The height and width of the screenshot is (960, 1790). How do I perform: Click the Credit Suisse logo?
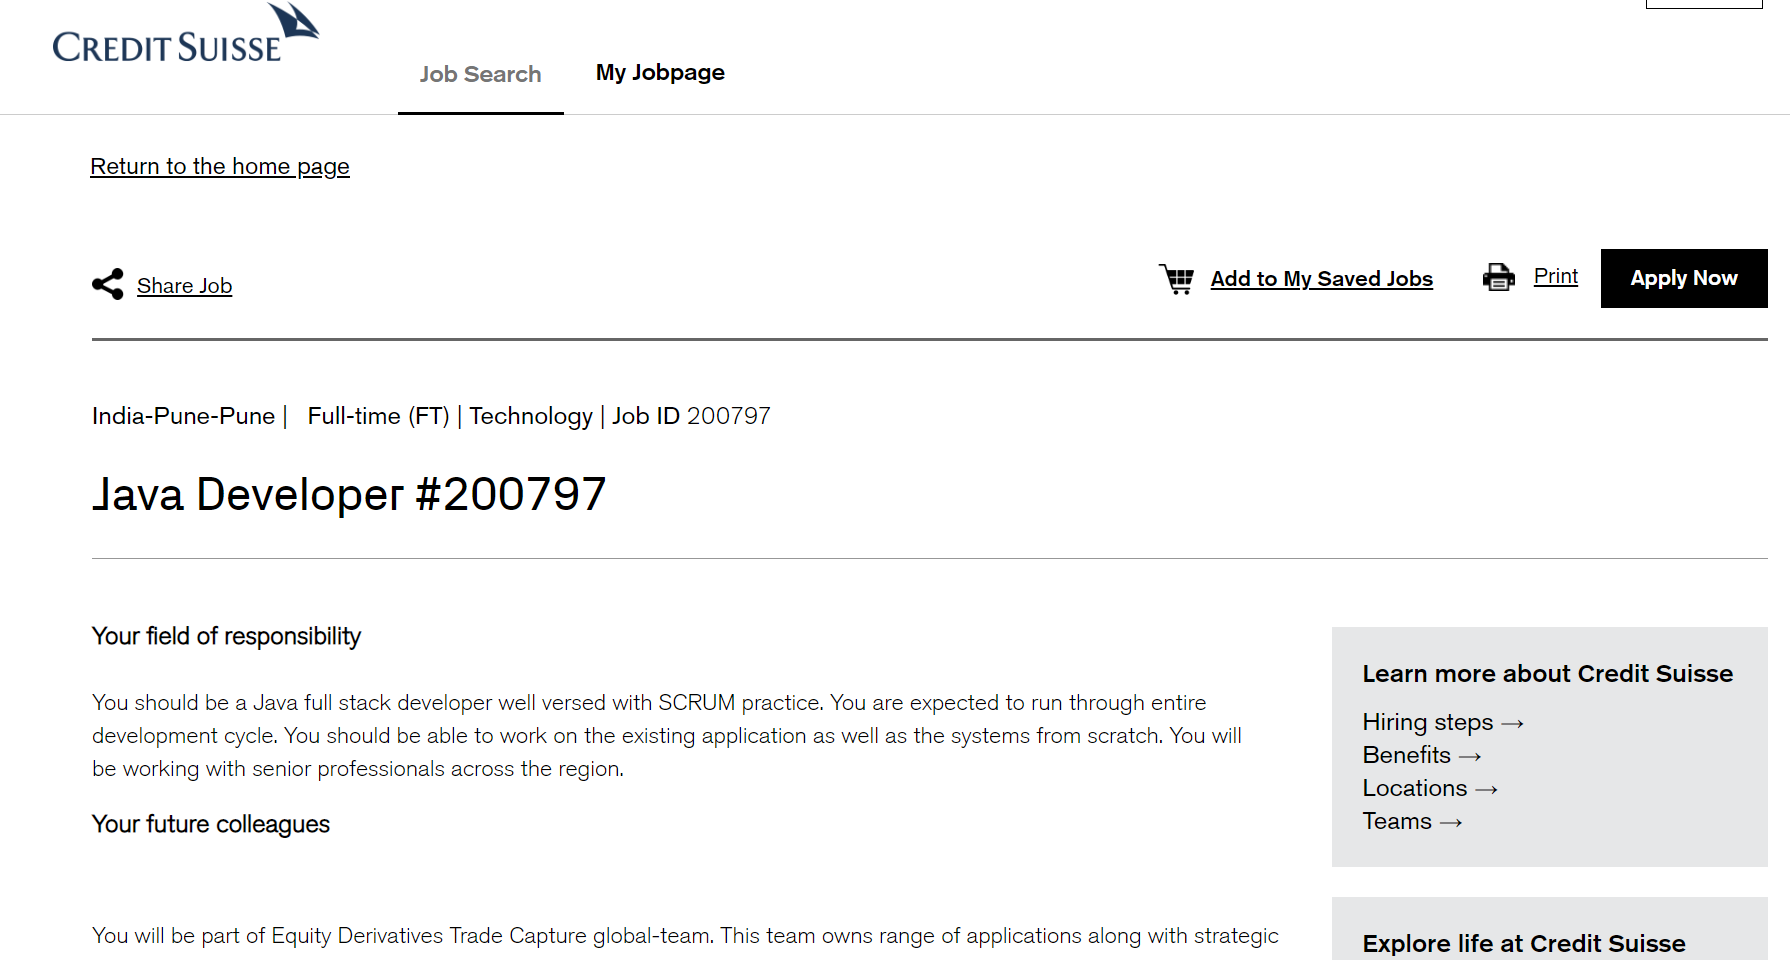tap(185, 36)
